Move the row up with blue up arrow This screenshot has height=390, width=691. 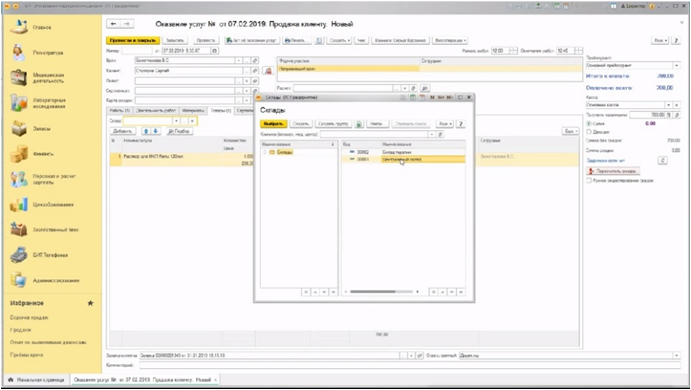[146, 131]
